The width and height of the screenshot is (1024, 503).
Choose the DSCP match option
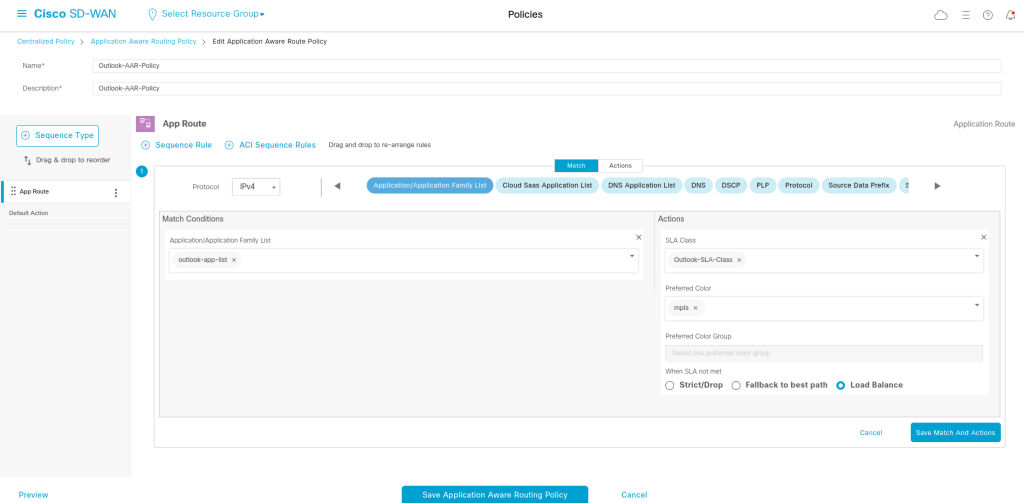[730, 186]
